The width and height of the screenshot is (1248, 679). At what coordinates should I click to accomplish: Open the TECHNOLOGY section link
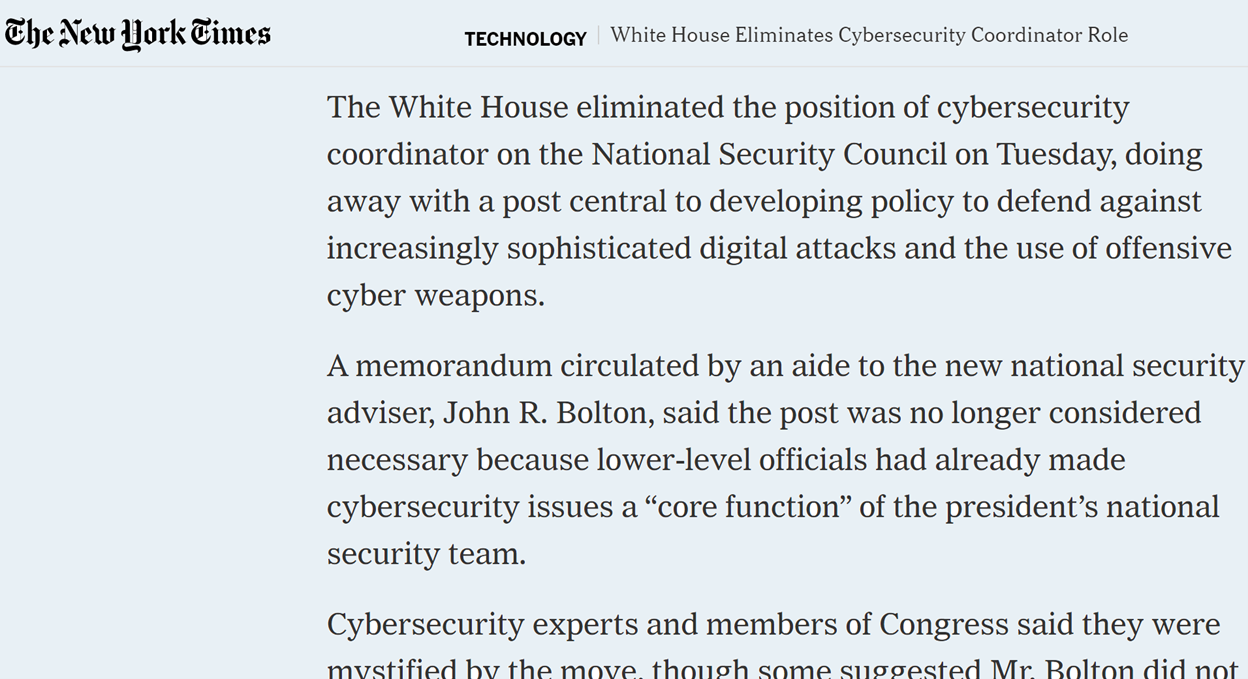525,39
